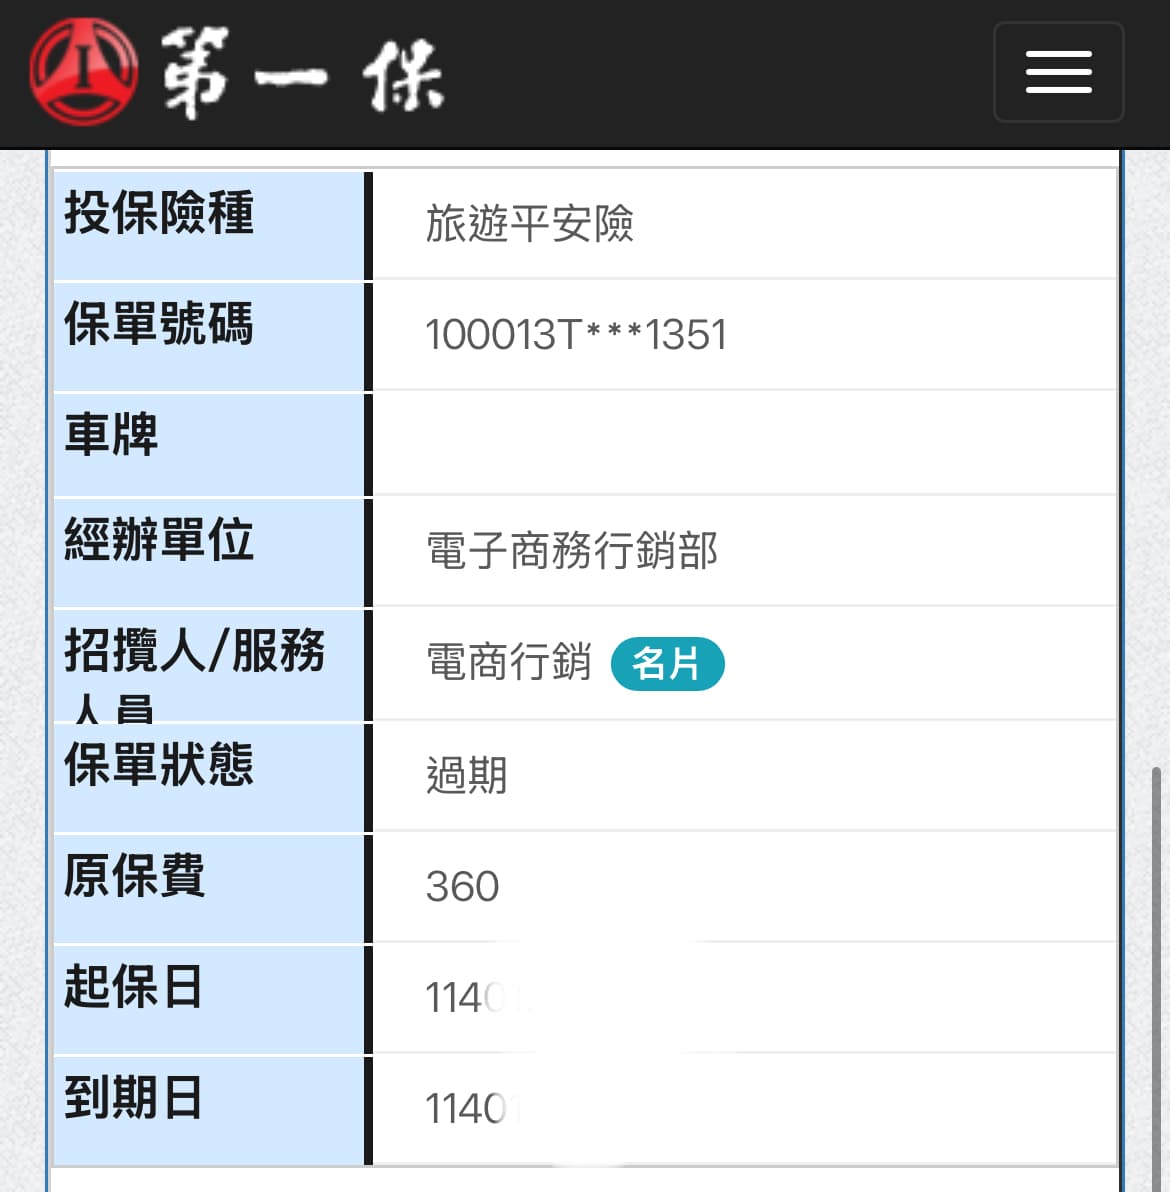Click the 到期日 row label
1170x1192 pixels.
coord(133,1097)
